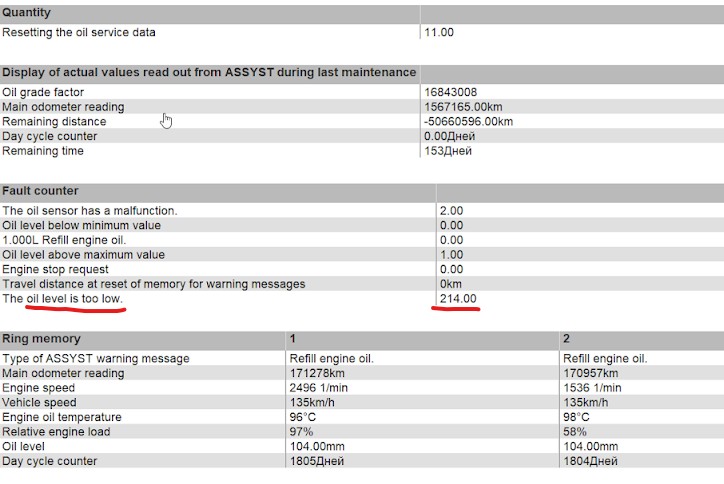
Task: Select 'The oil sensor has a malfunction' row
Action: point(90,211)
